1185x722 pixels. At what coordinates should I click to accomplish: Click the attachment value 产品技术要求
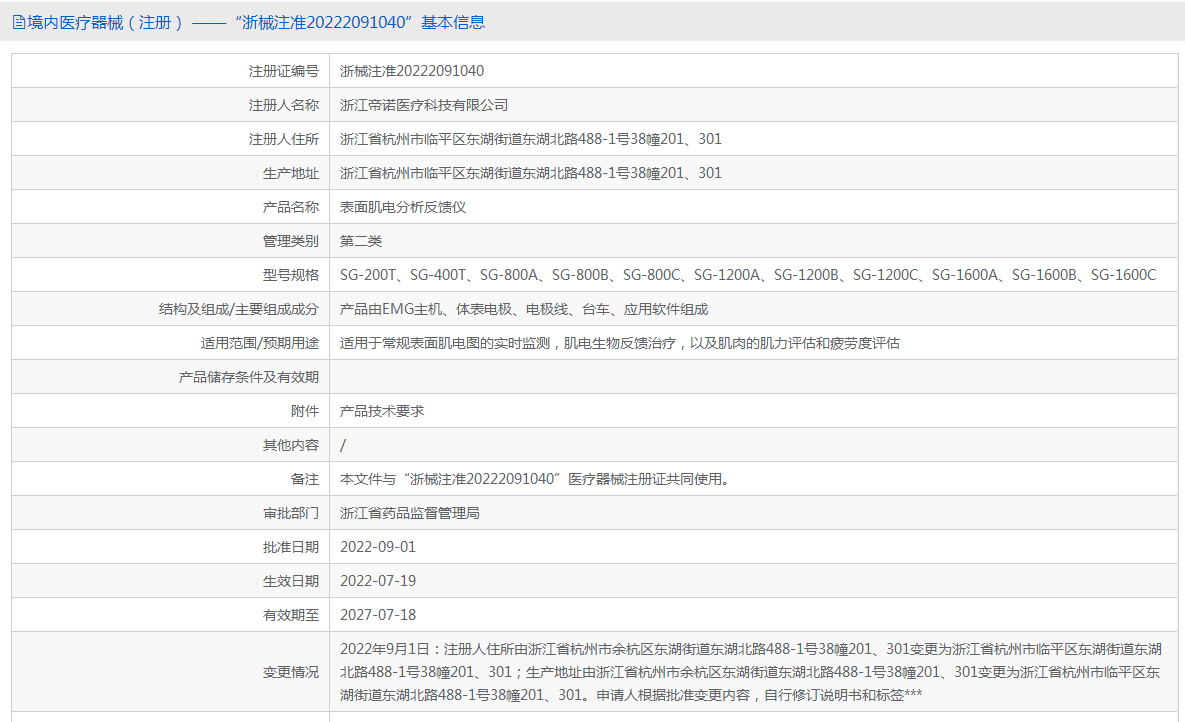pos(382,411)
